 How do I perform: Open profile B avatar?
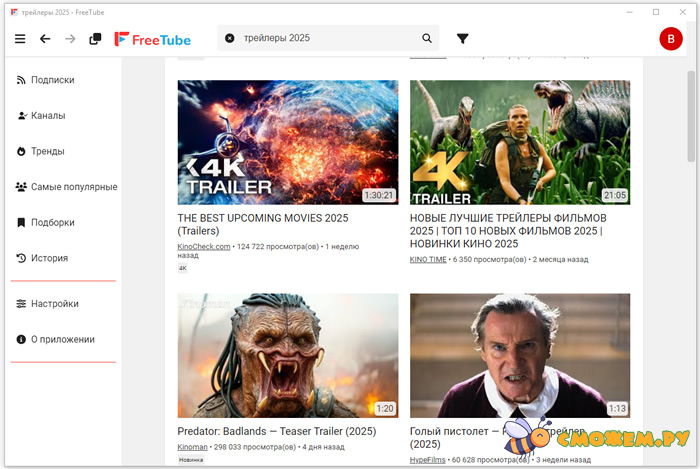point(671,39)
